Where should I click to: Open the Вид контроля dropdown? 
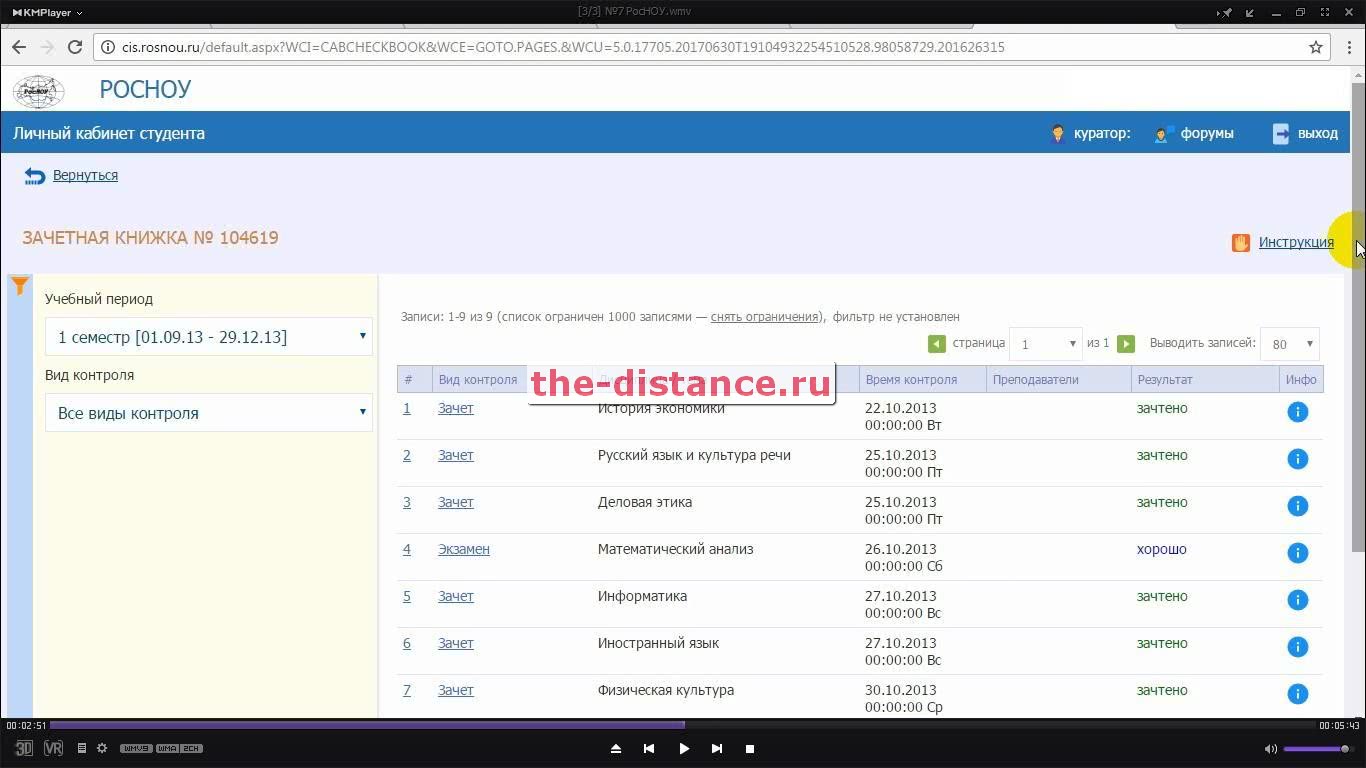(x=209, y=413)
